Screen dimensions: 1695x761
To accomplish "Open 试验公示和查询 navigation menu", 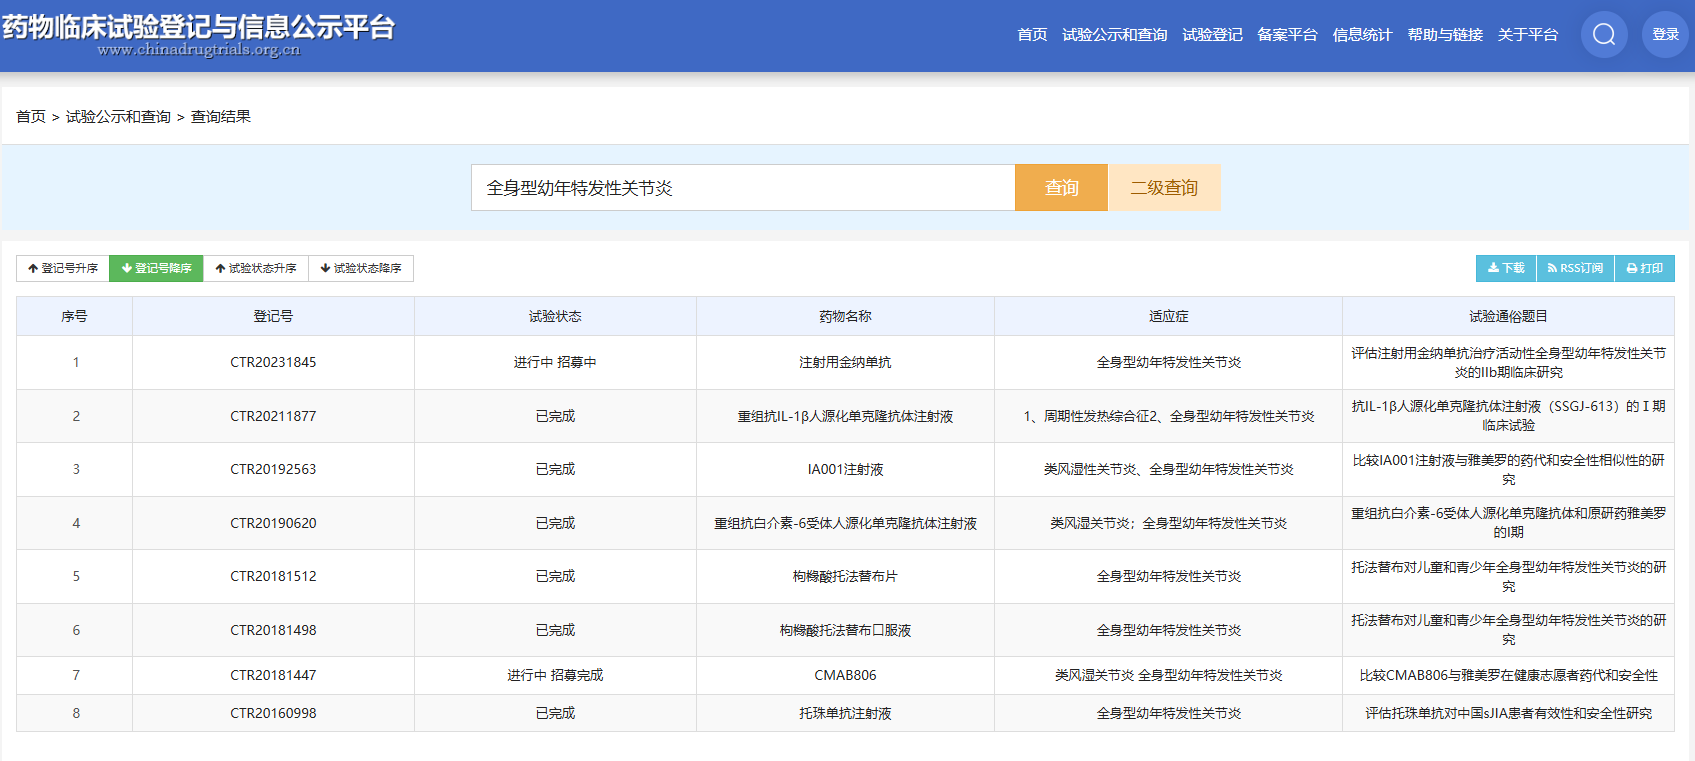I will coord(1114,35).
